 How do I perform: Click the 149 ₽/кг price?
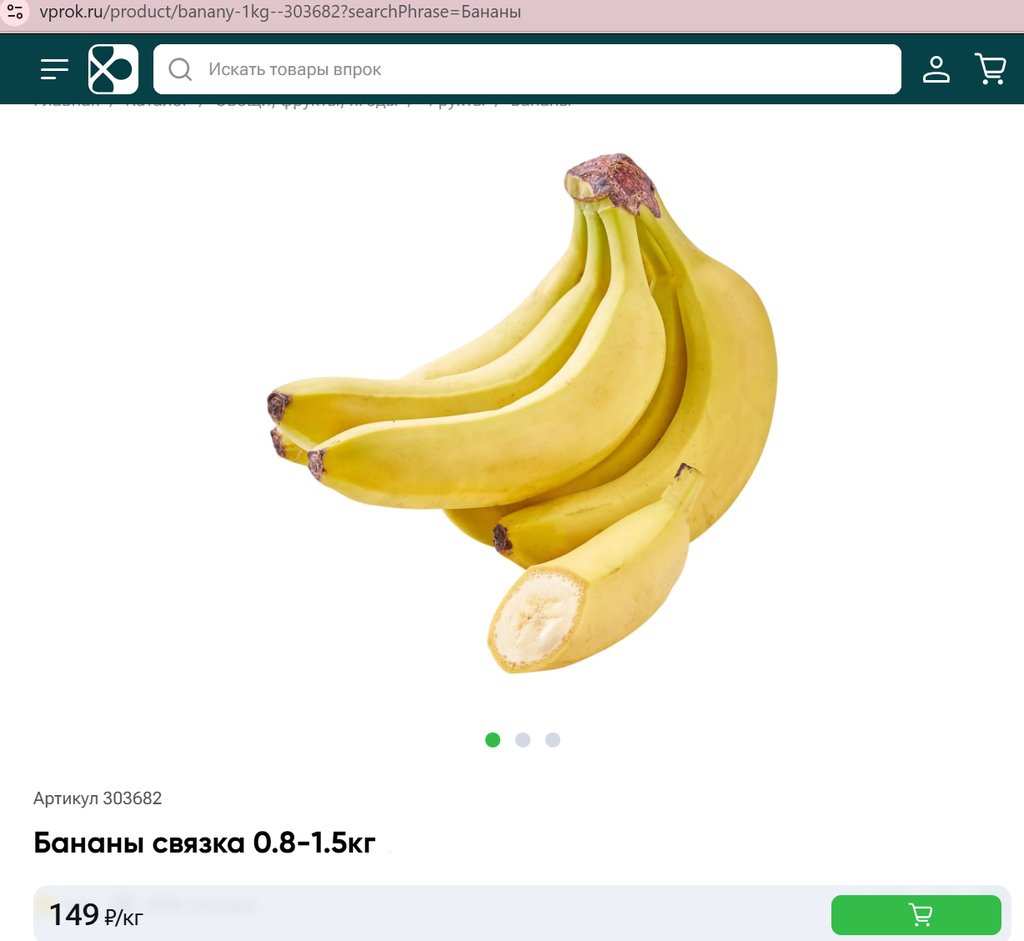tap(96, 915)
